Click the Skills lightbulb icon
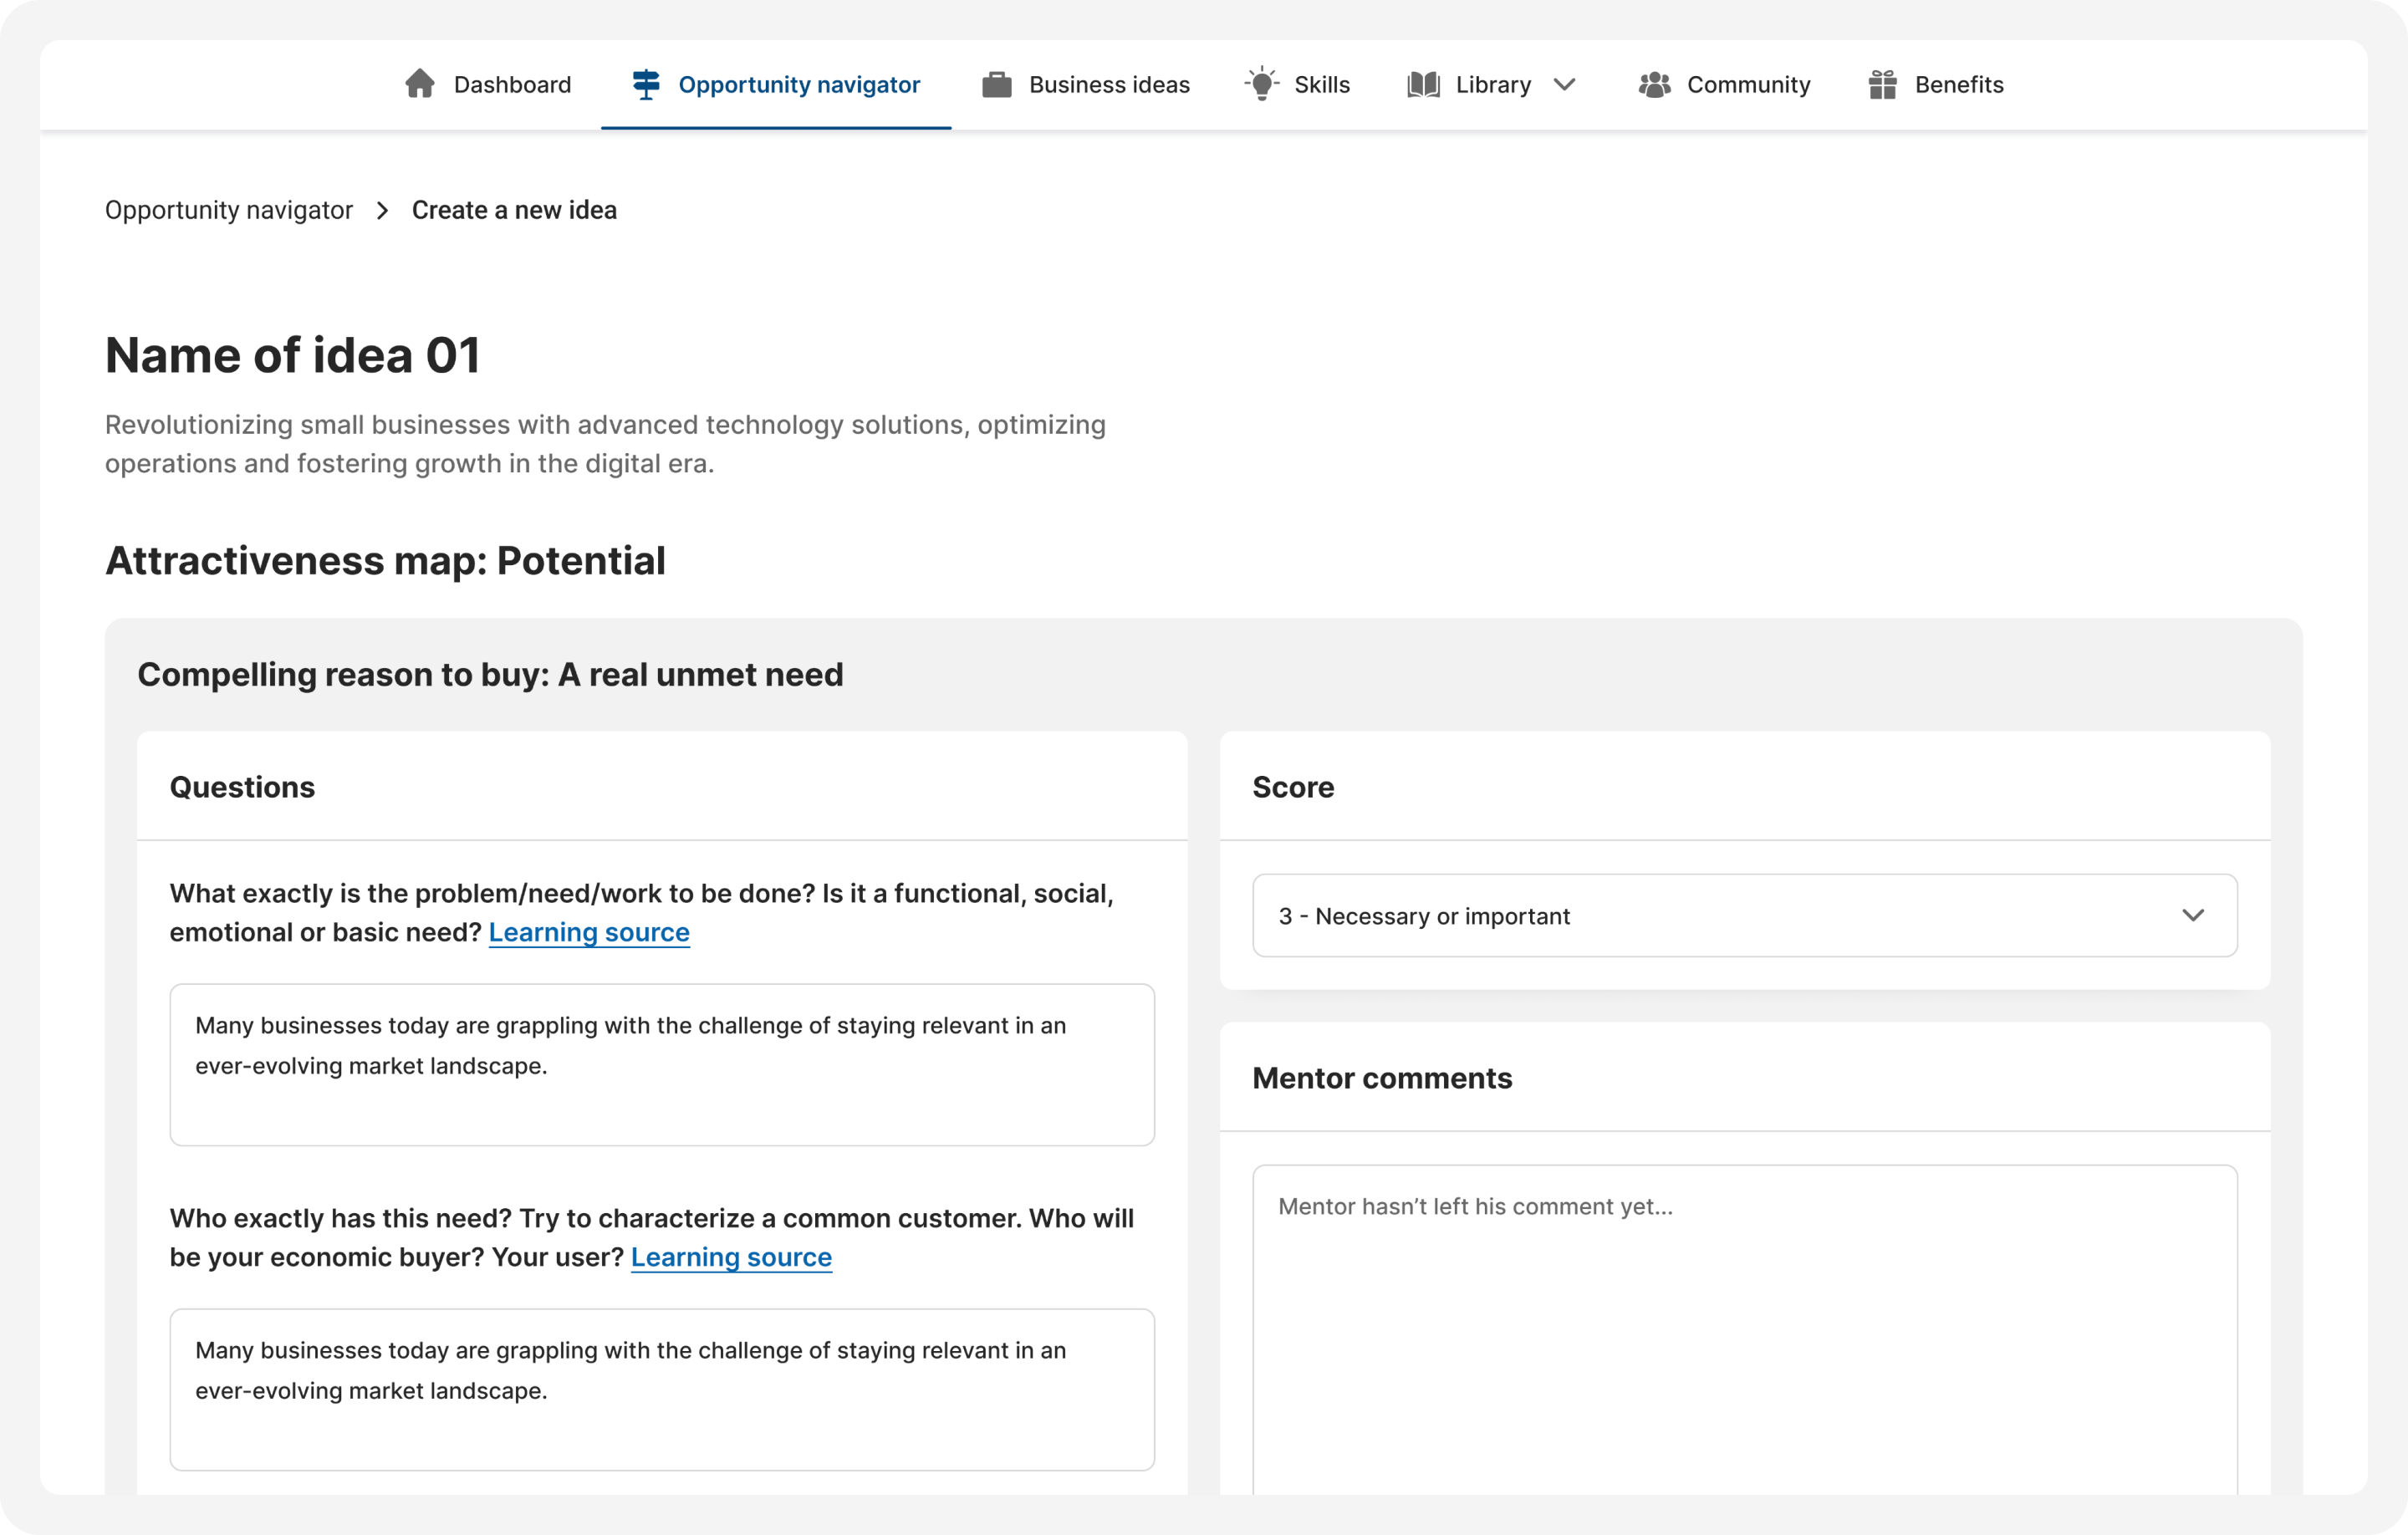This screenshot has width=2408, height=1535. (x=1262, y=84)
